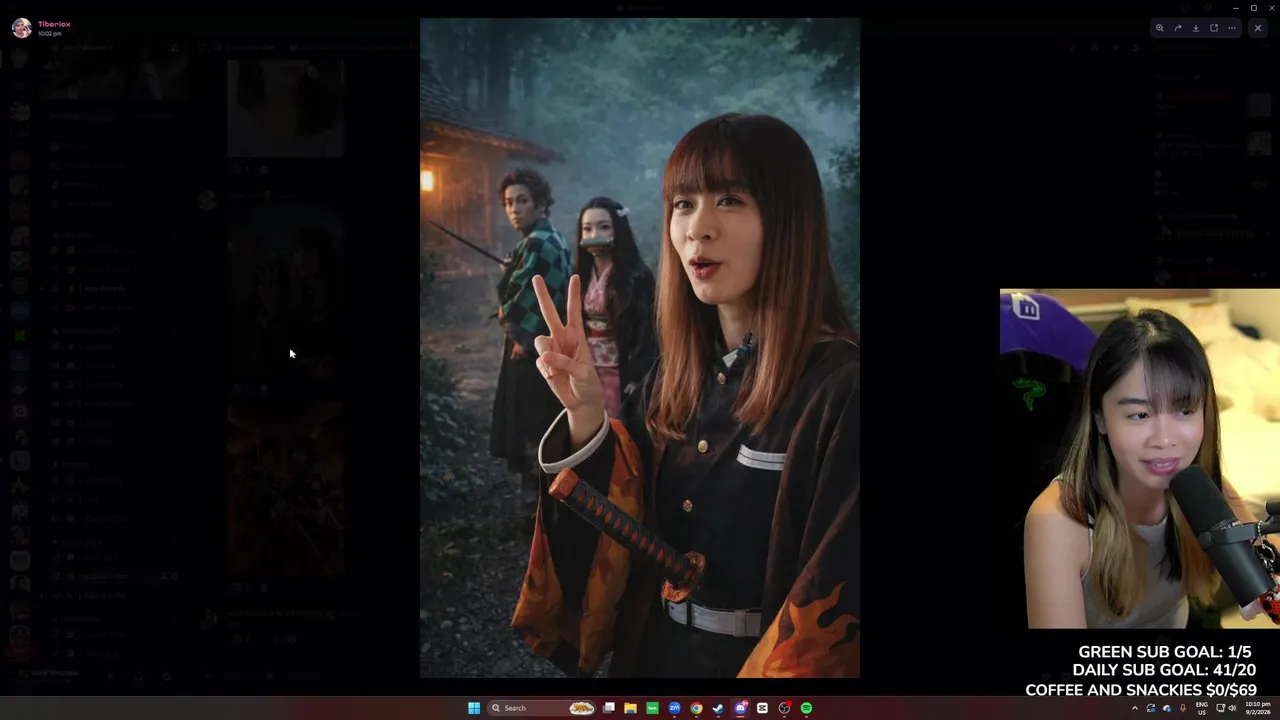Viewport: 1280px width, 720px height.
Task: Focus the taskbar Search box
Action: click(x=541, y=708)
